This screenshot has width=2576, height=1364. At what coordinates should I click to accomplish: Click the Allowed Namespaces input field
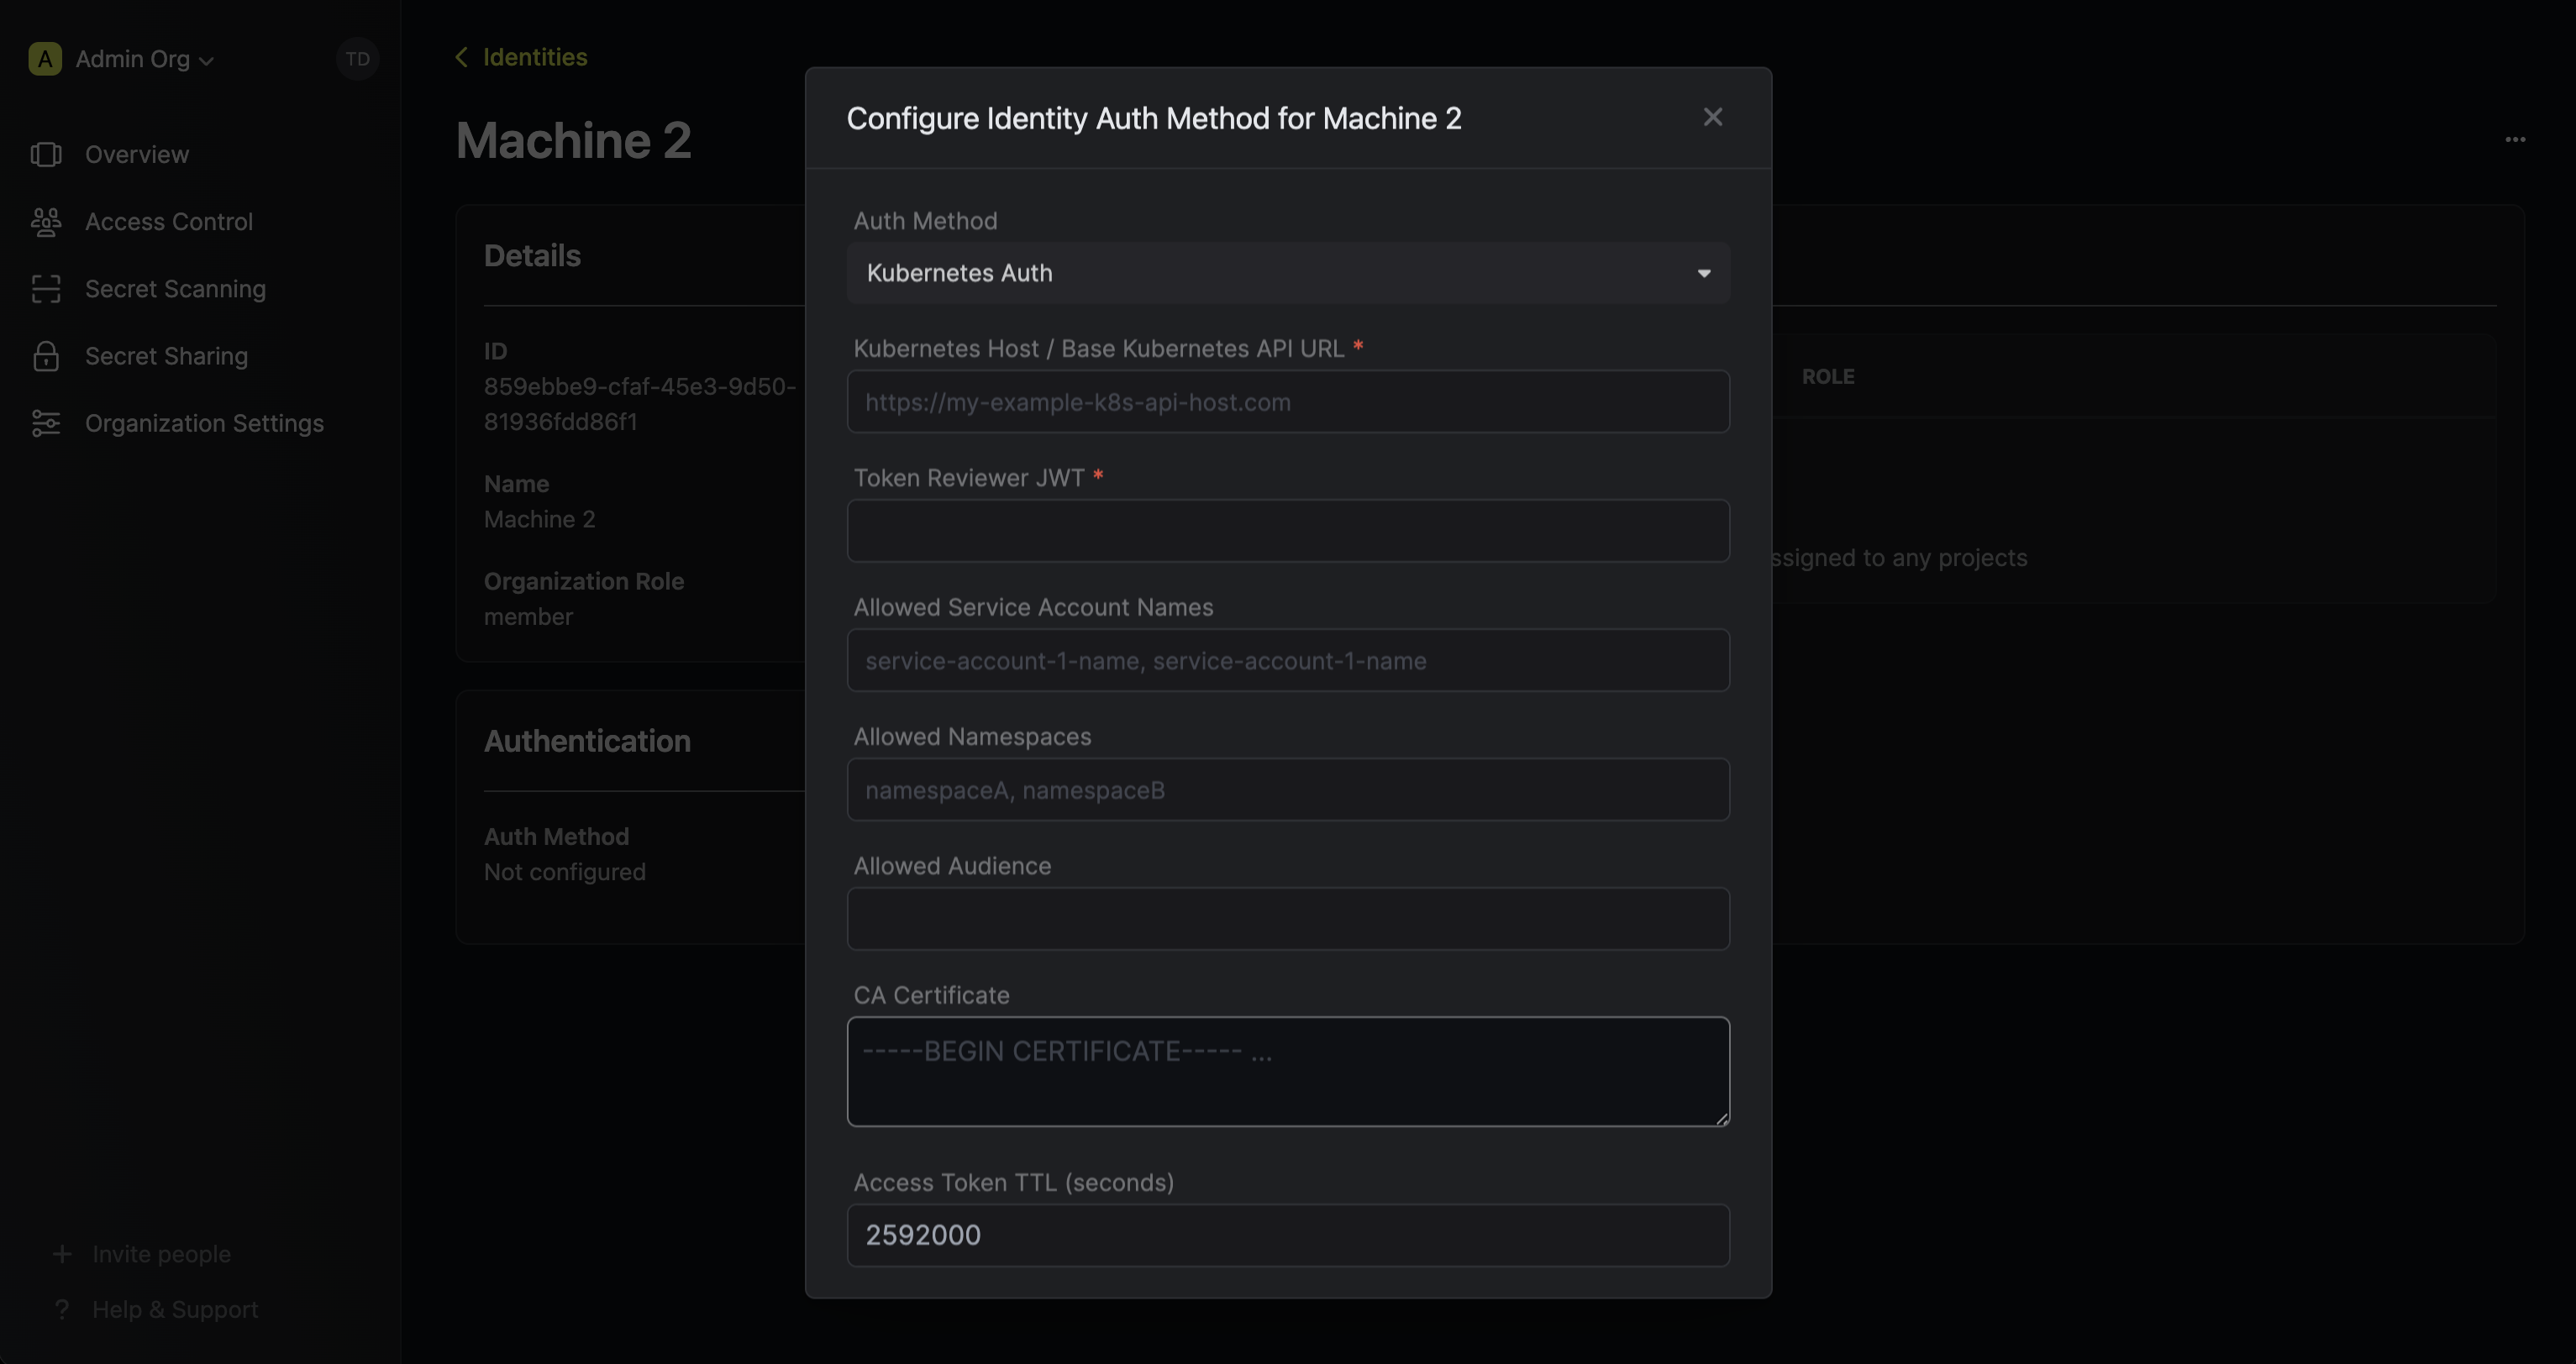click(x=1287, y=790)
